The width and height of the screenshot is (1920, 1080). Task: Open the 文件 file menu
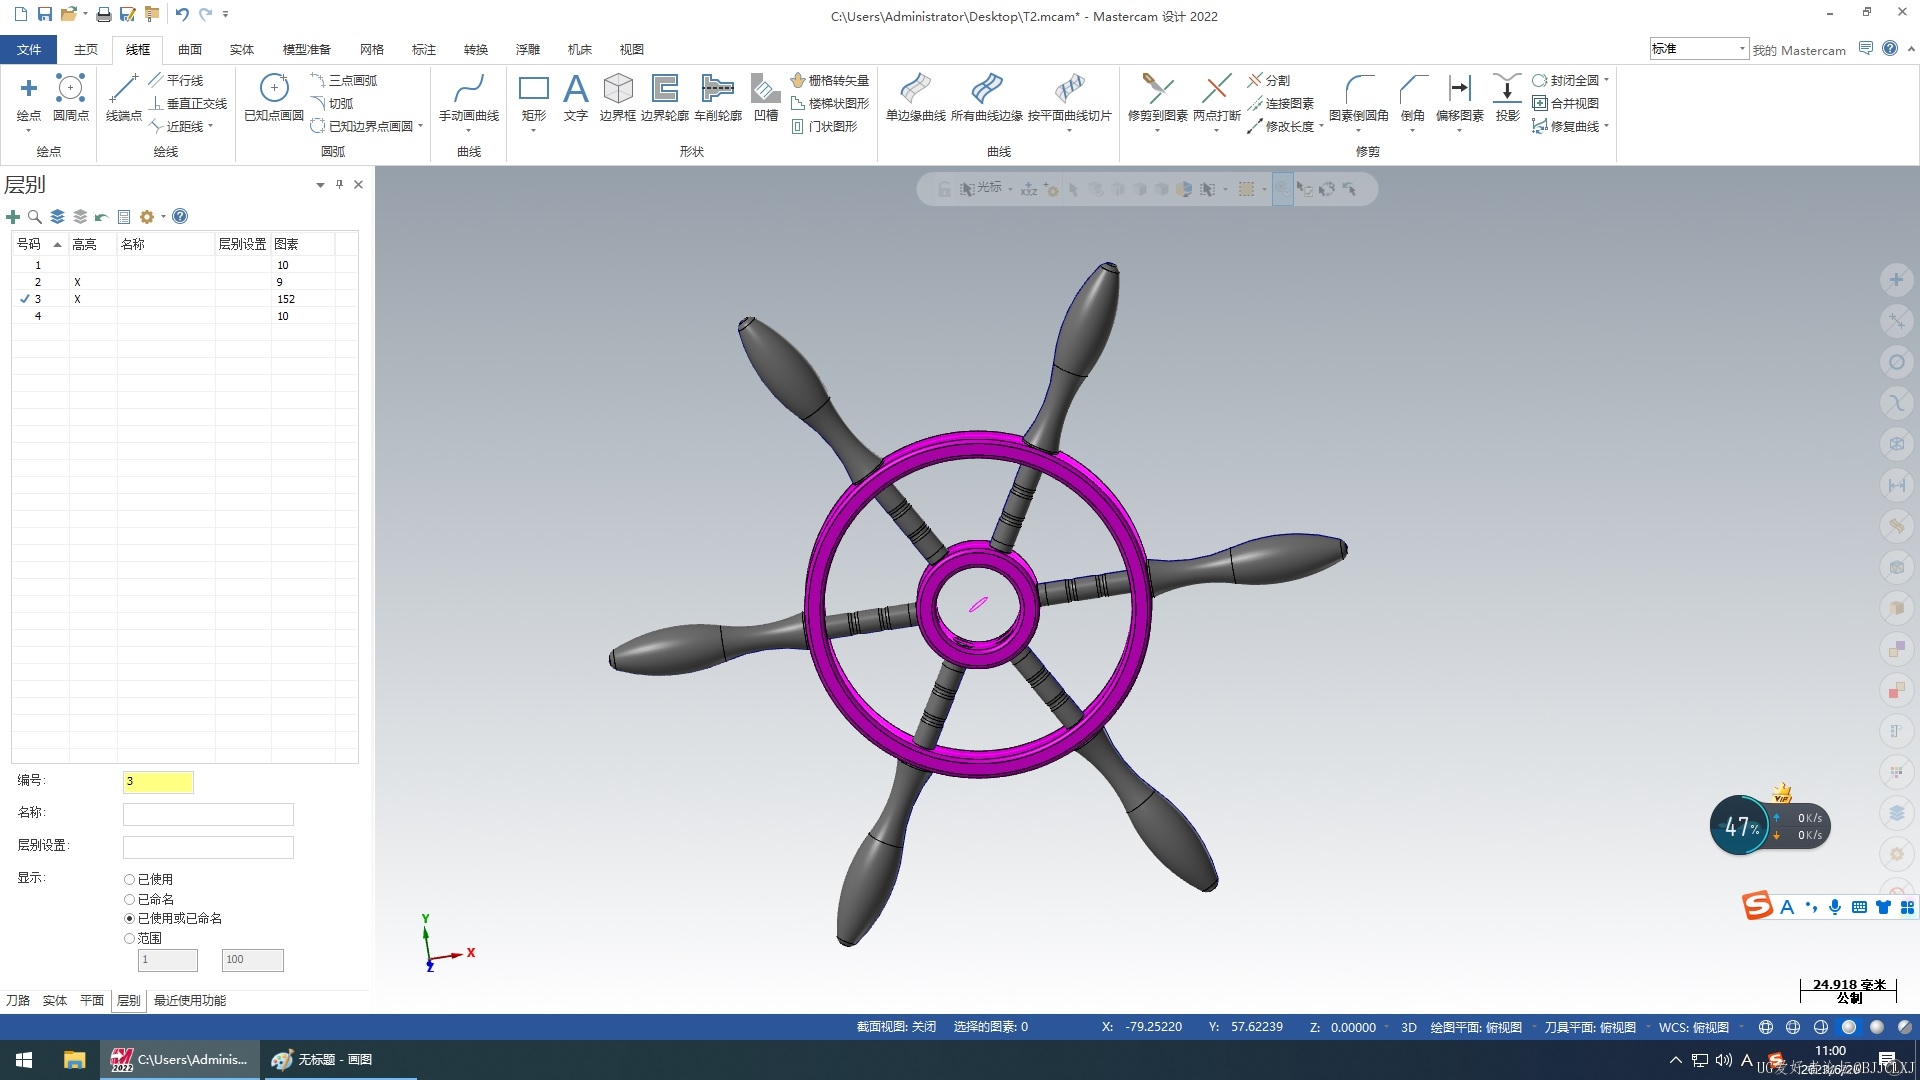(x=29, y=49)
